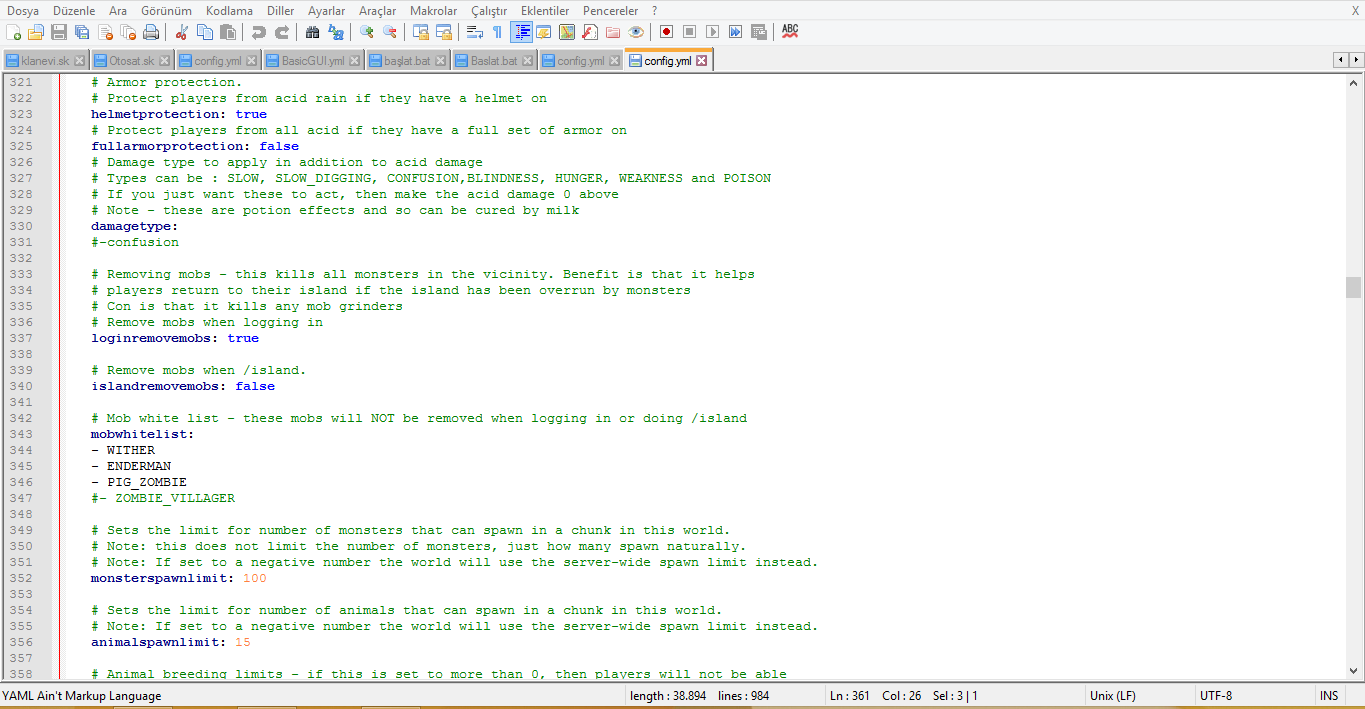This screenshot has width=1365, height=709.
Task: Click the monsterspawnlimit value 100
Action: pyautogui.click(x=255, y=578)
